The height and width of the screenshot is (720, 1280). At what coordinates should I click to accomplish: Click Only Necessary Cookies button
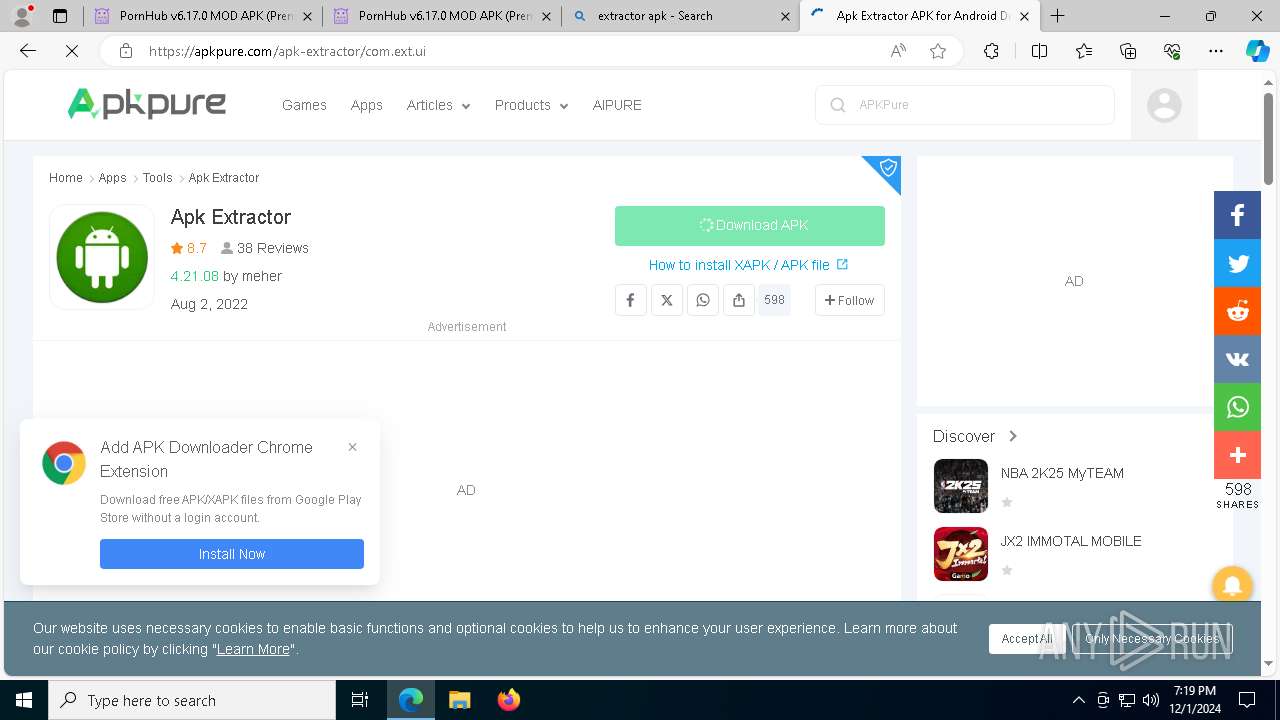[x=1152, y=639]
